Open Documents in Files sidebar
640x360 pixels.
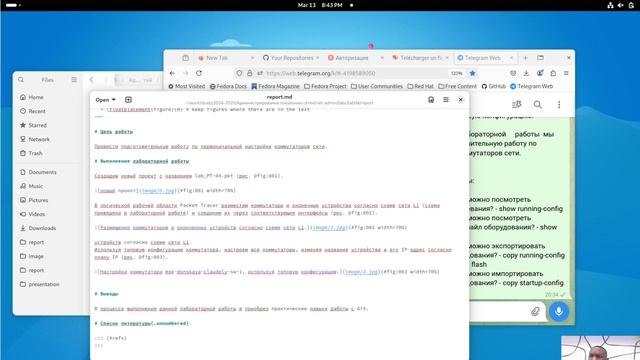click(47, 172)
